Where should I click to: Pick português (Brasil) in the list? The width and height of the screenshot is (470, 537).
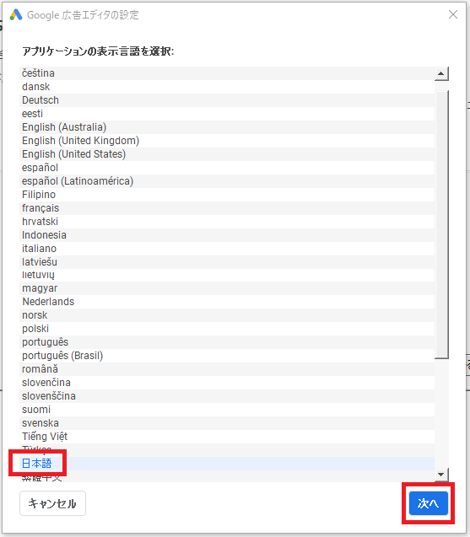click(227, 355)
